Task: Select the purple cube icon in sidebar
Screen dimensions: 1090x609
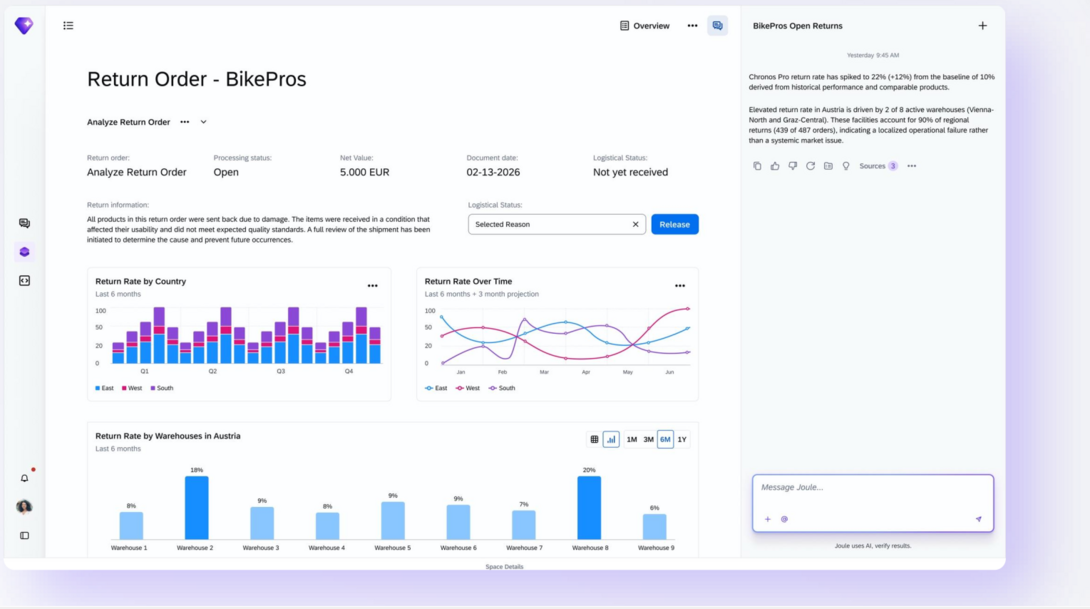Action: (24, 252)
